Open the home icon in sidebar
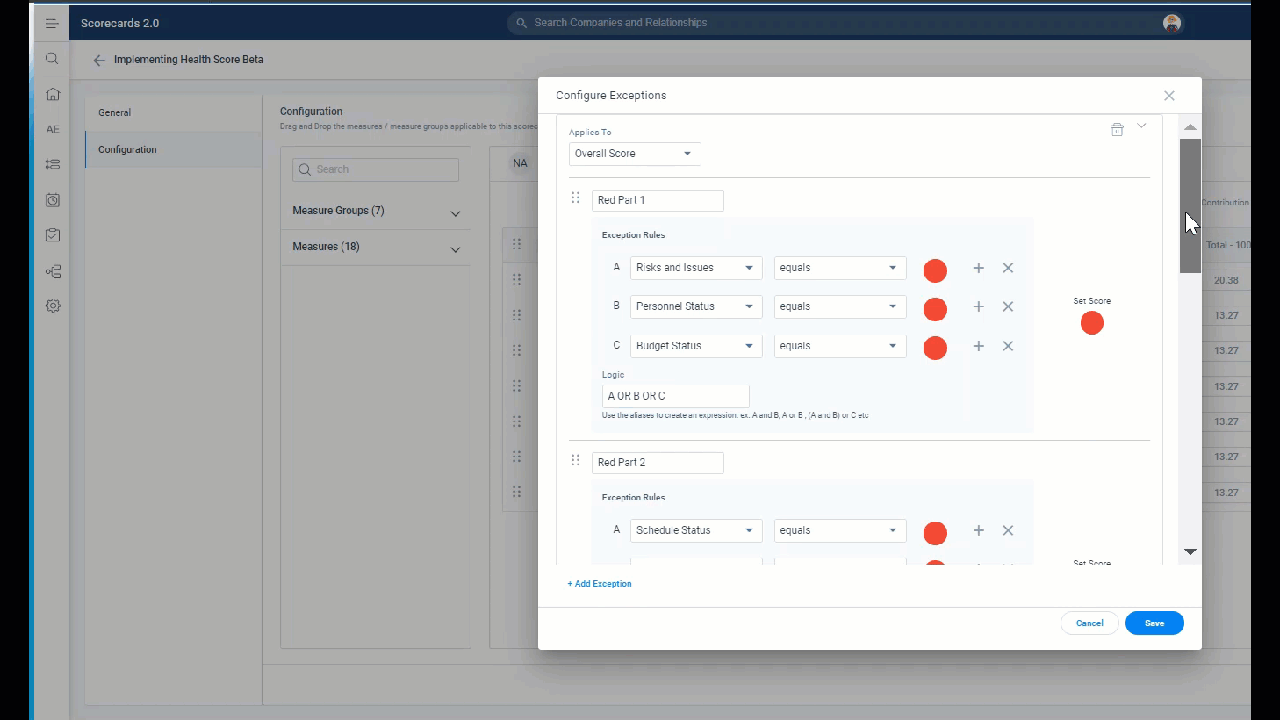Image resolution: width=1280 pixels, height=720 pixels. click(x=53, y=94)
